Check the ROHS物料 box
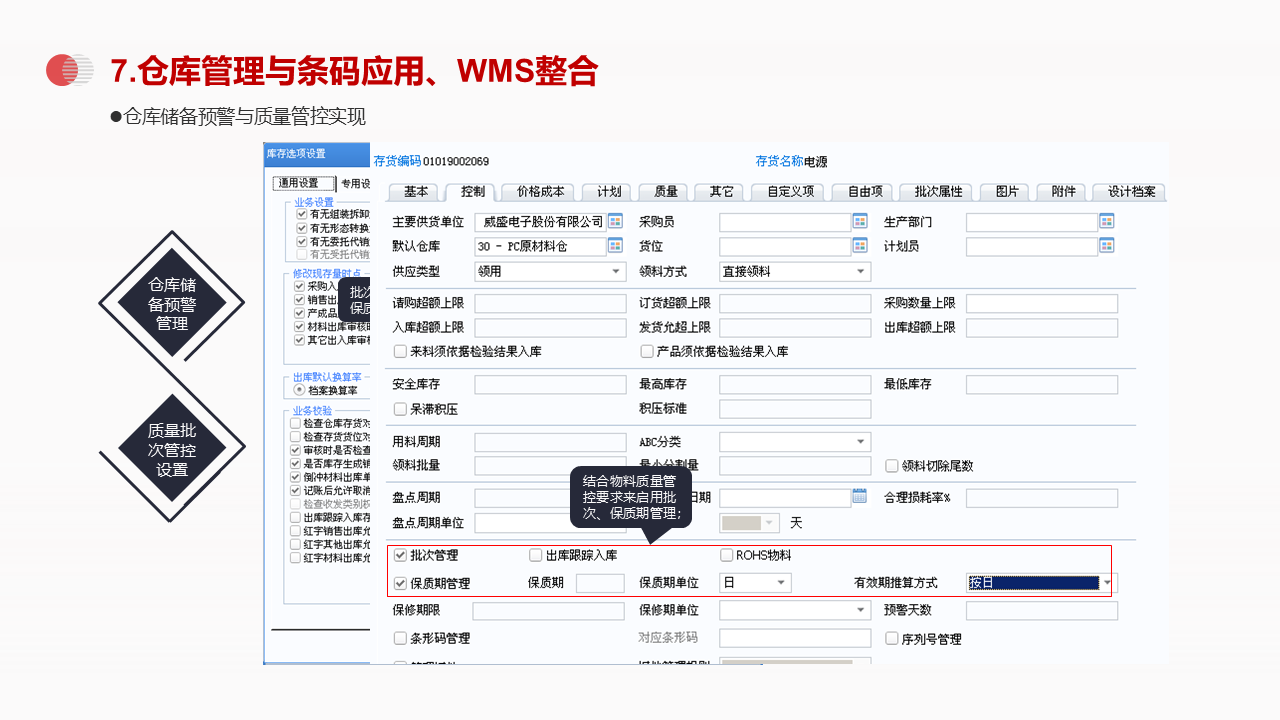The width and height of the screenshot is (1280, 720). tap(727, 555)
